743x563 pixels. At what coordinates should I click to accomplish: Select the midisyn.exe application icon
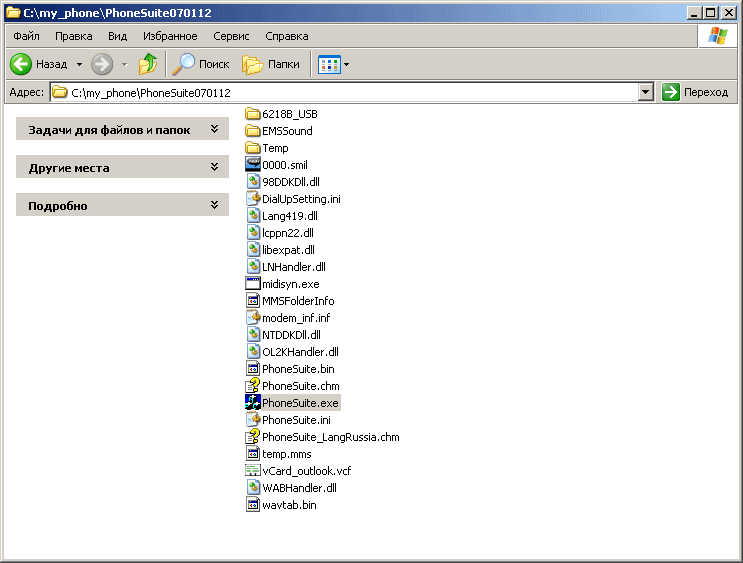253,283
